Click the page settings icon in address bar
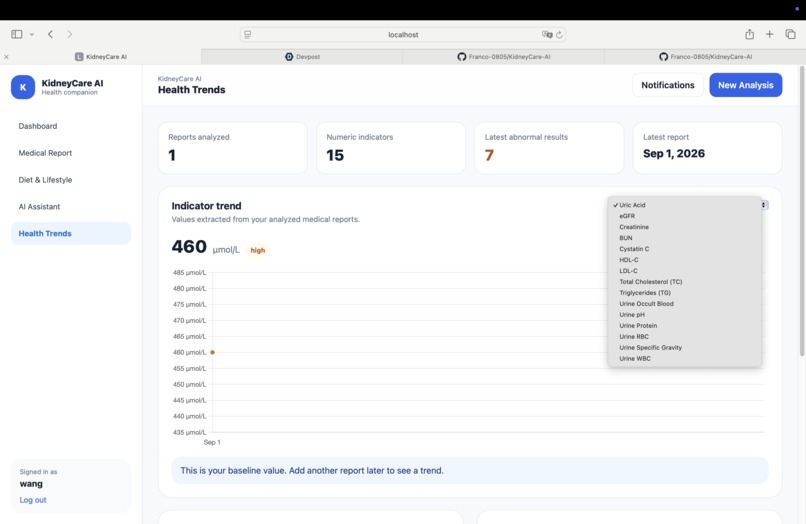 tap(248, 34)
